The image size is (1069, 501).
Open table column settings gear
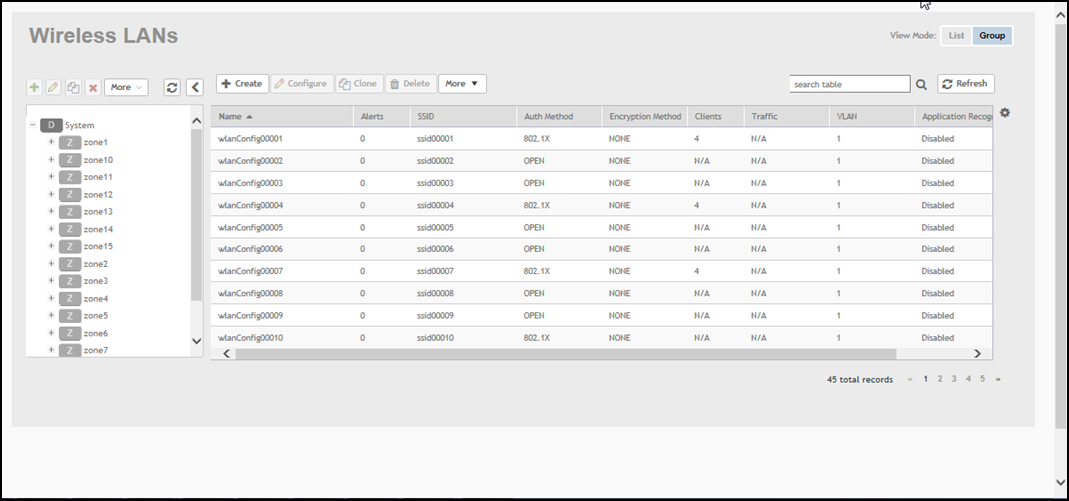1004,112
